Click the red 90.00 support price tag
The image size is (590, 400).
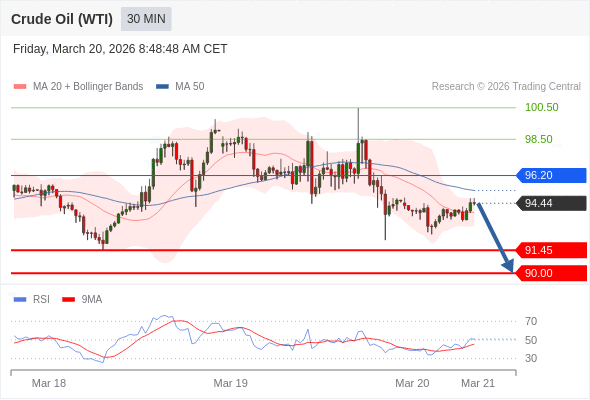(551, 273)
